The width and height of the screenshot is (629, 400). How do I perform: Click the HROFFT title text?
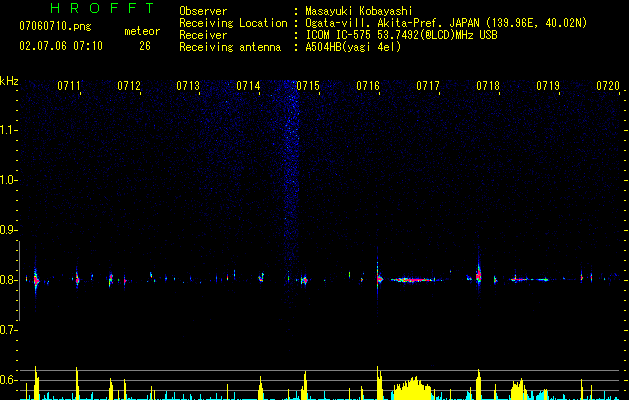coord(103,8)
